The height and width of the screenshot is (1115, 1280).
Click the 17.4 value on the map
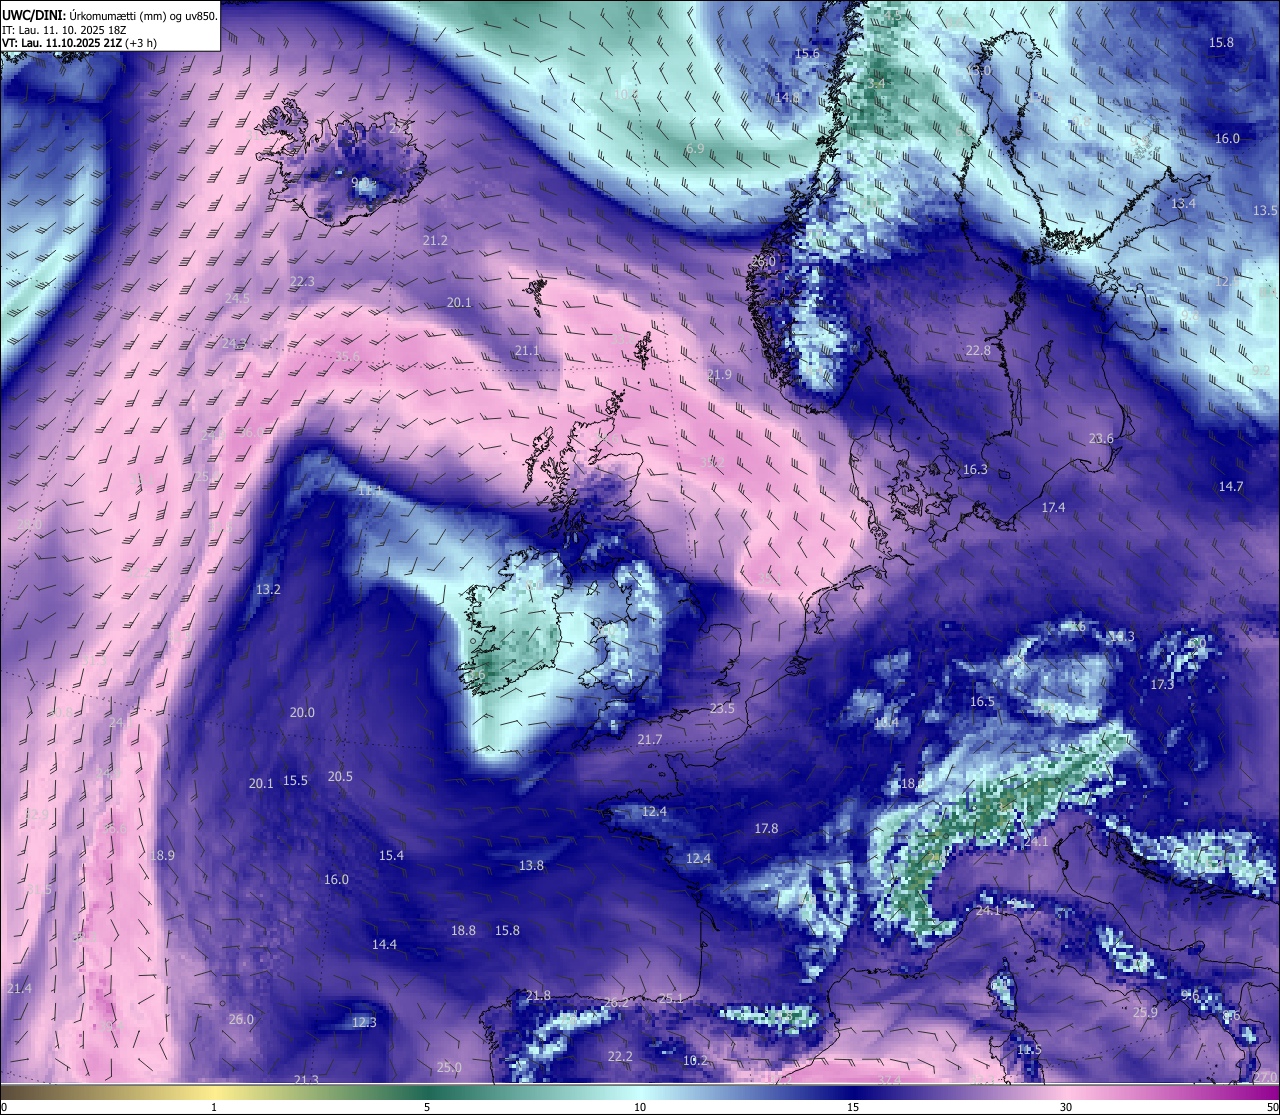(x=1053, y=508)
